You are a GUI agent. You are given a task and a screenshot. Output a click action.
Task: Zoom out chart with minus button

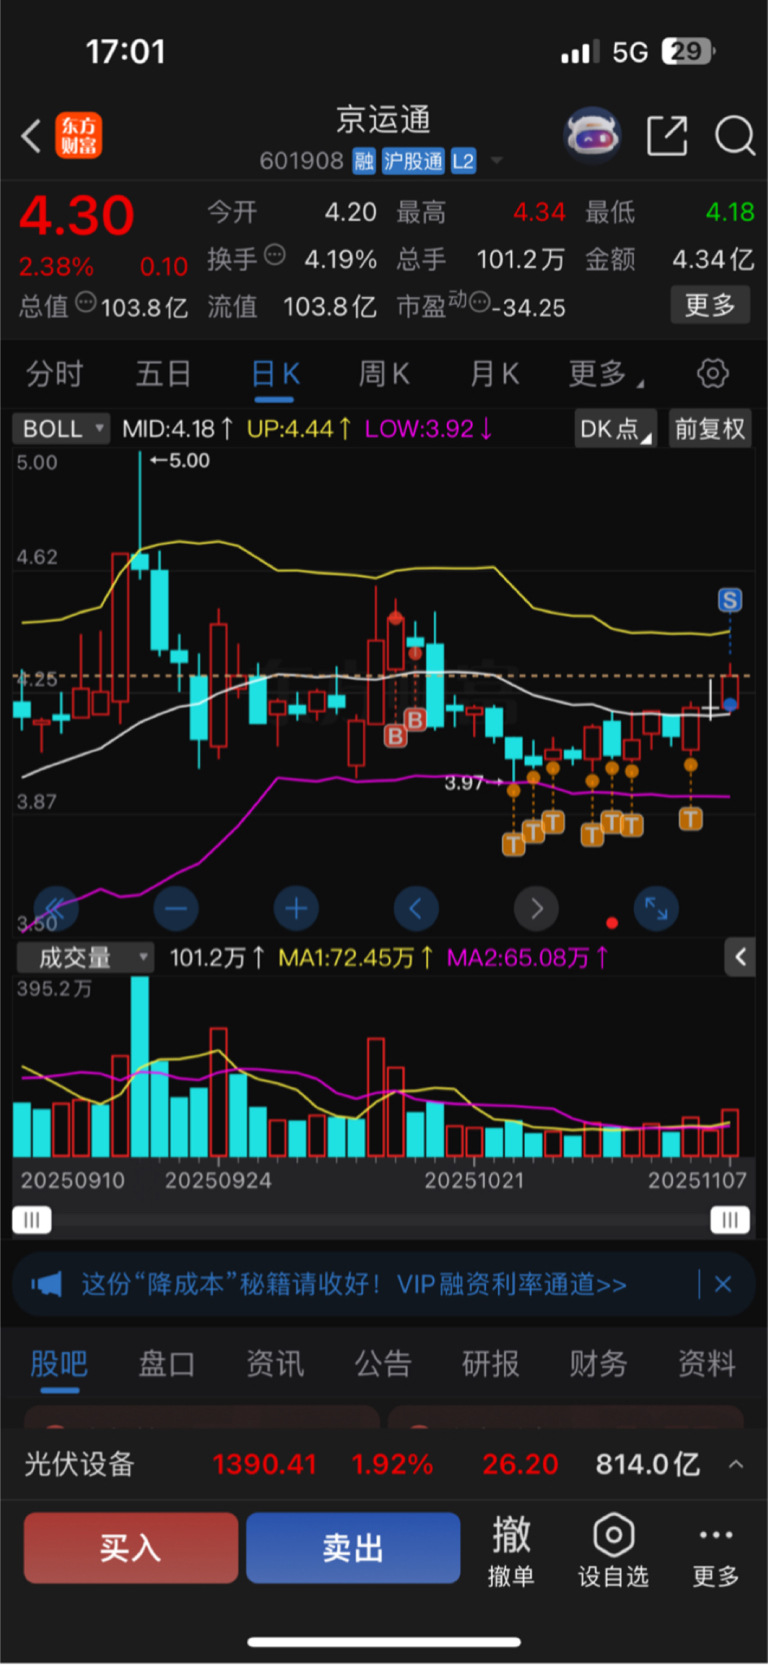point(176,908)
